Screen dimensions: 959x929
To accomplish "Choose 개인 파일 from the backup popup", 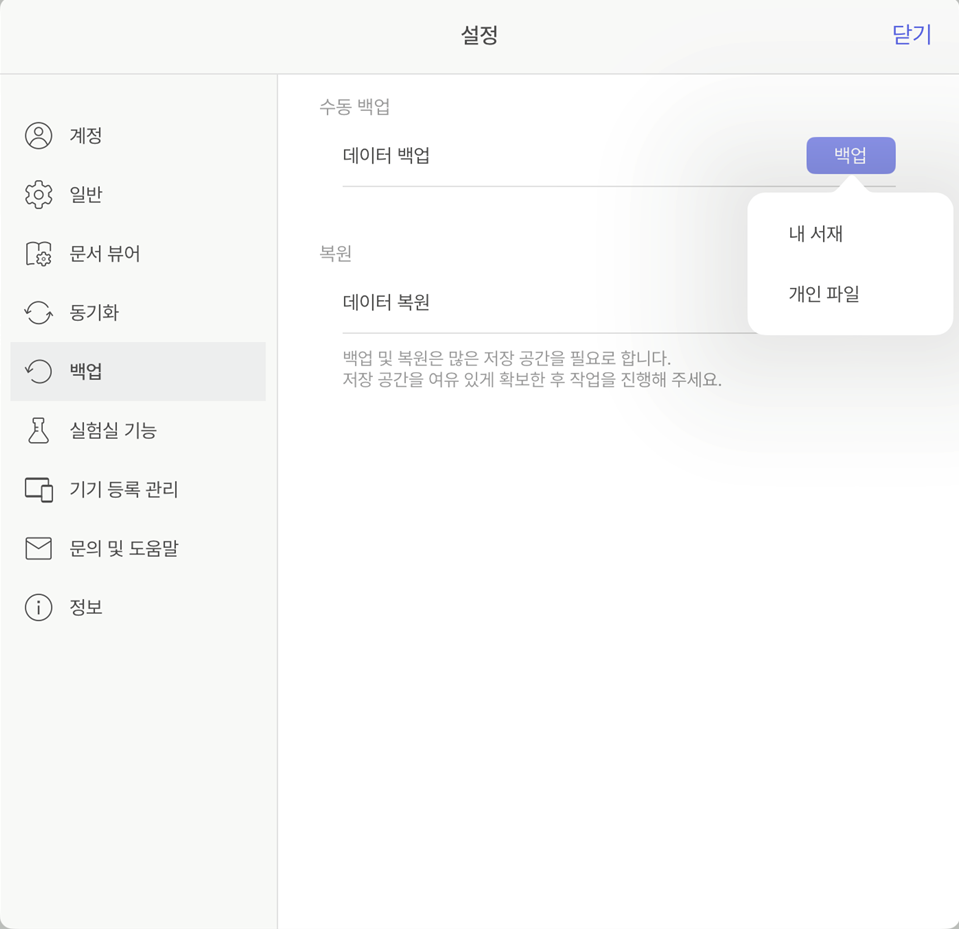I will pos(824,295).
